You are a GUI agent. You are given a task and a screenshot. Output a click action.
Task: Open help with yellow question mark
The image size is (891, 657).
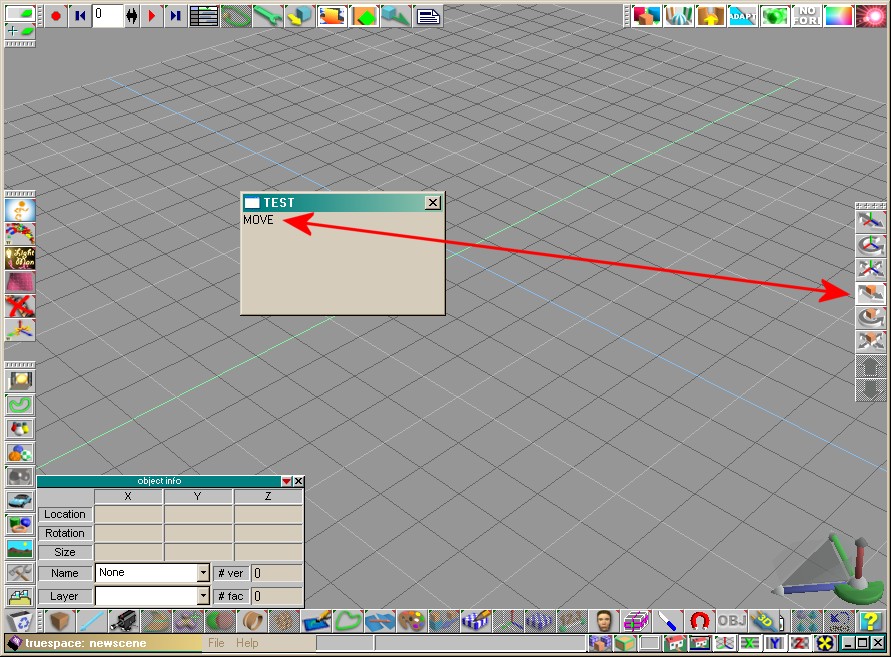tap(869, 621)
